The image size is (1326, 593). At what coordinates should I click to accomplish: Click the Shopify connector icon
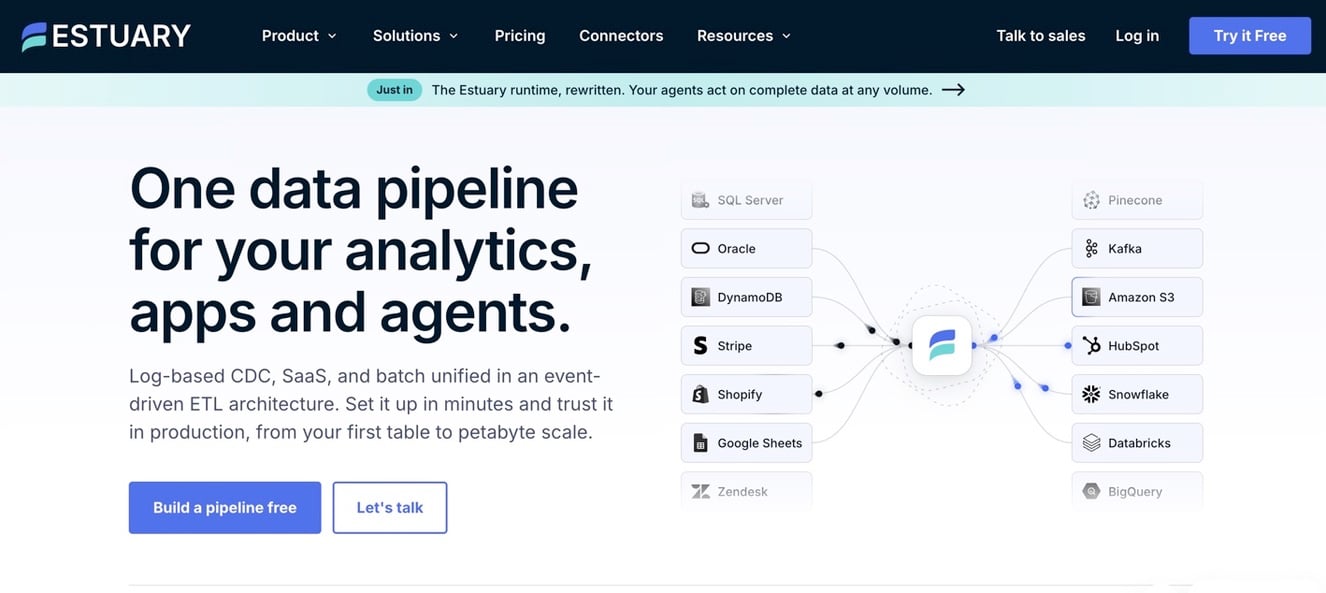pyautogui.click(x=700, y=394)
